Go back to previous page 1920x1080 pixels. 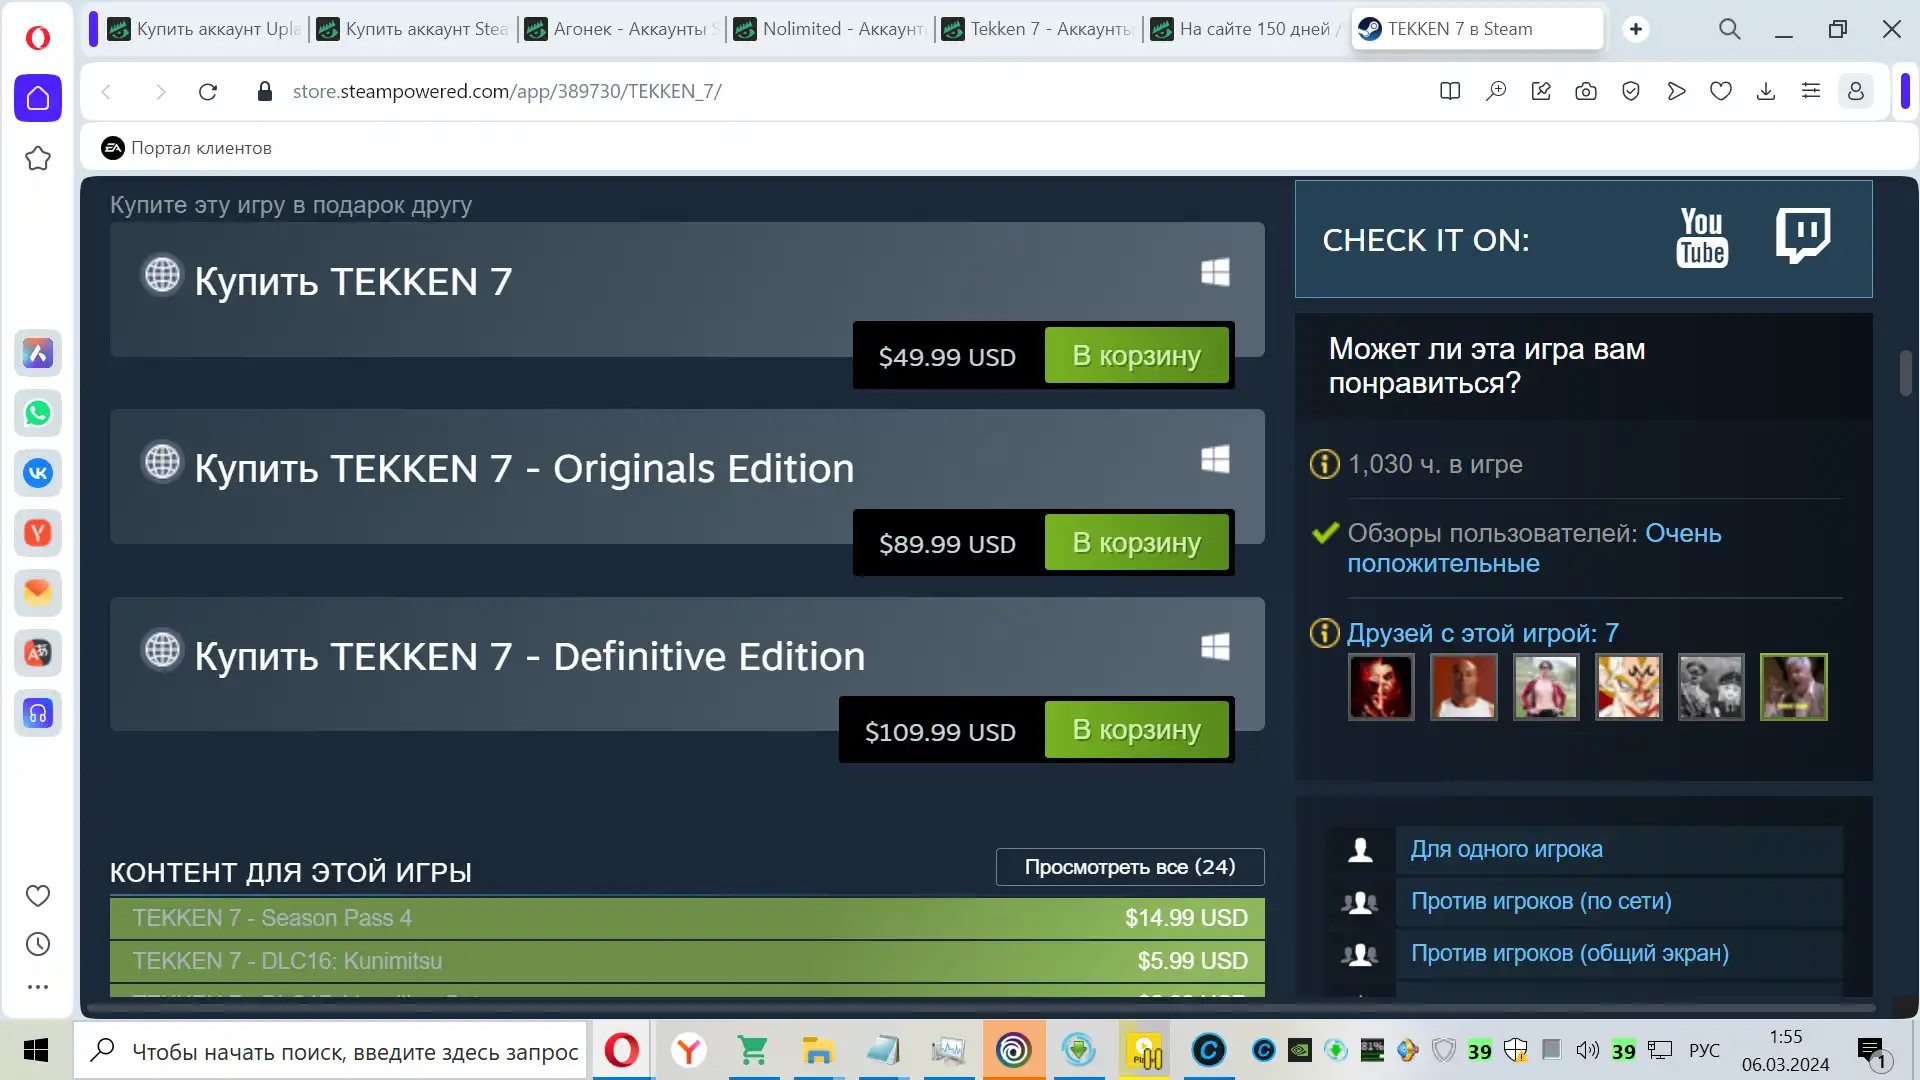106,92
